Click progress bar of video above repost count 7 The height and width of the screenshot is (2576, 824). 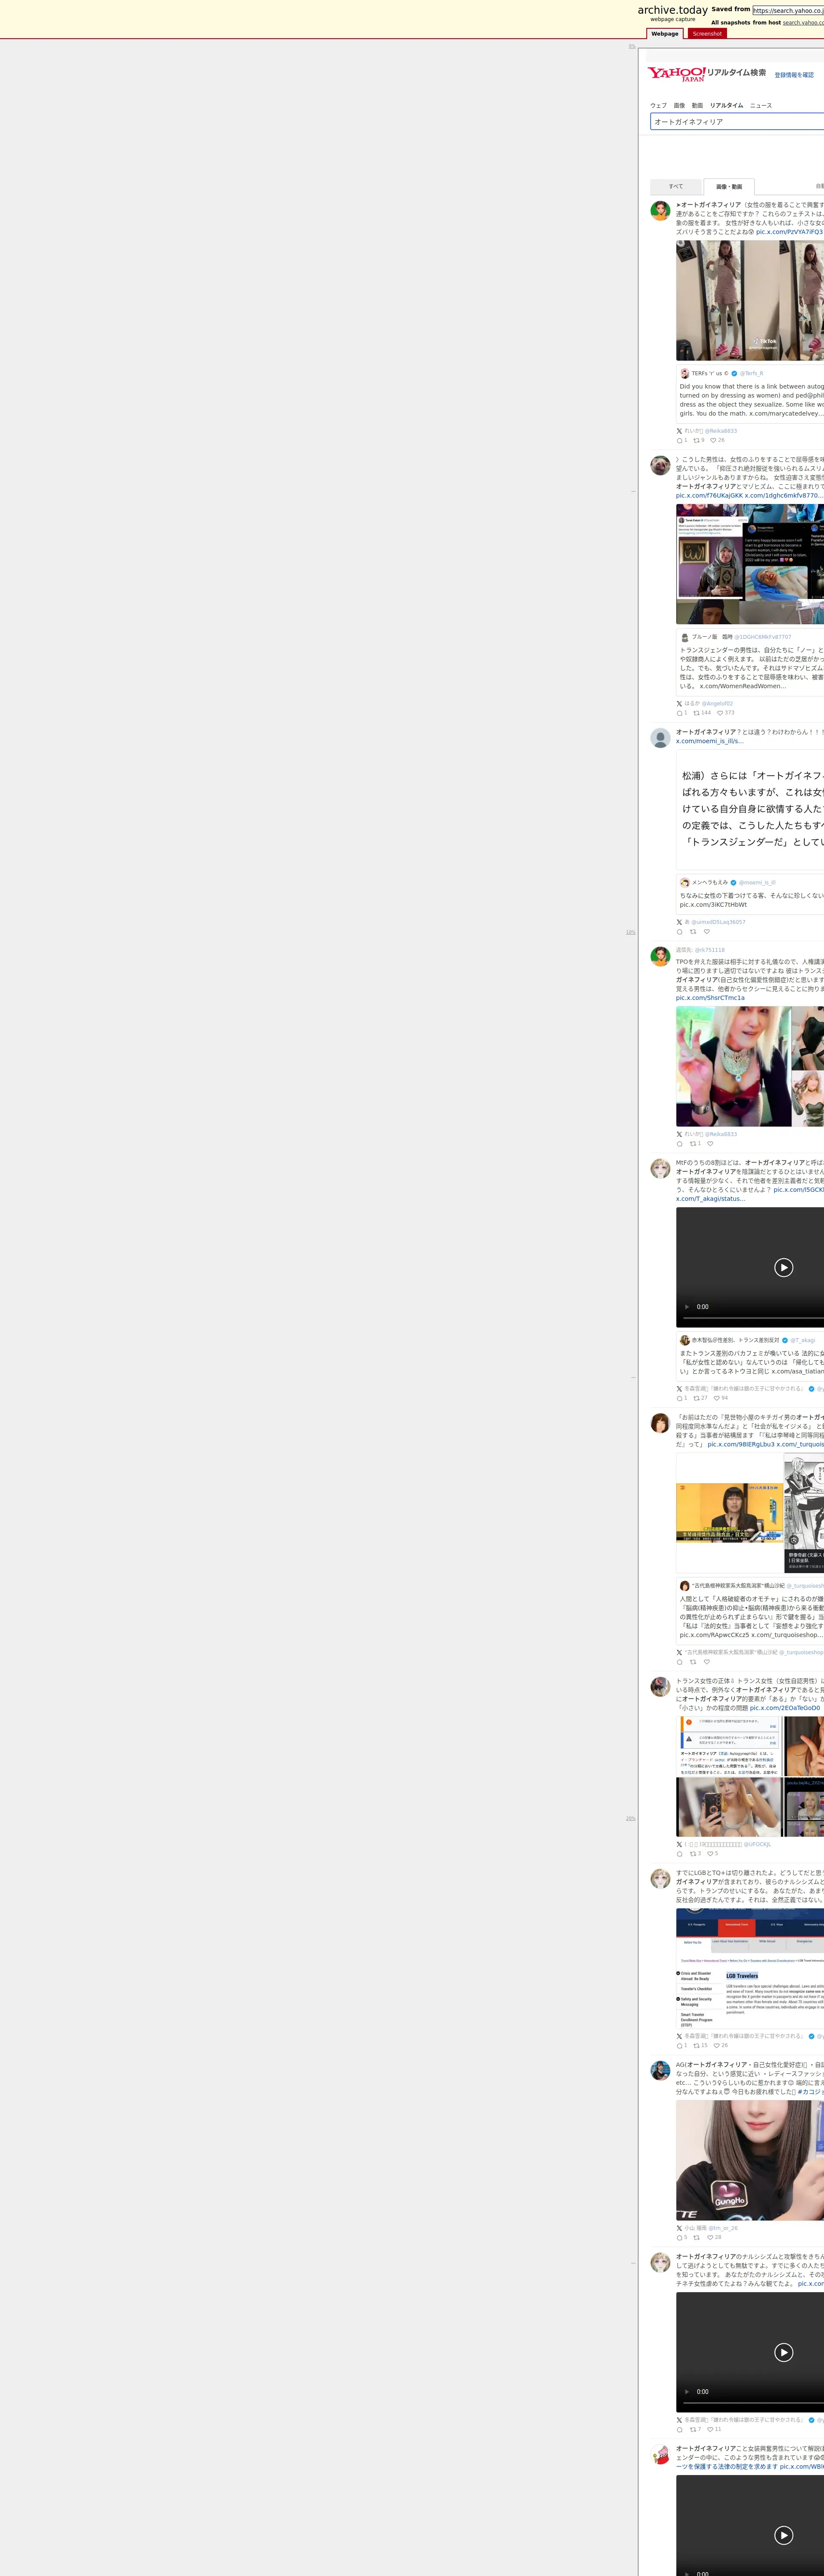tap(753, 2404)
